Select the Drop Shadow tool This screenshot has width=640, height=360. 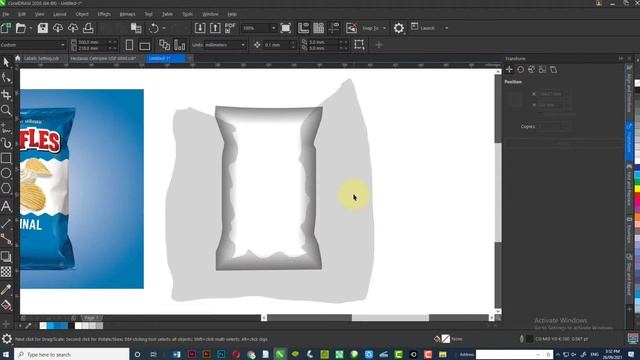pyautogui.click(x=6, y=256)
